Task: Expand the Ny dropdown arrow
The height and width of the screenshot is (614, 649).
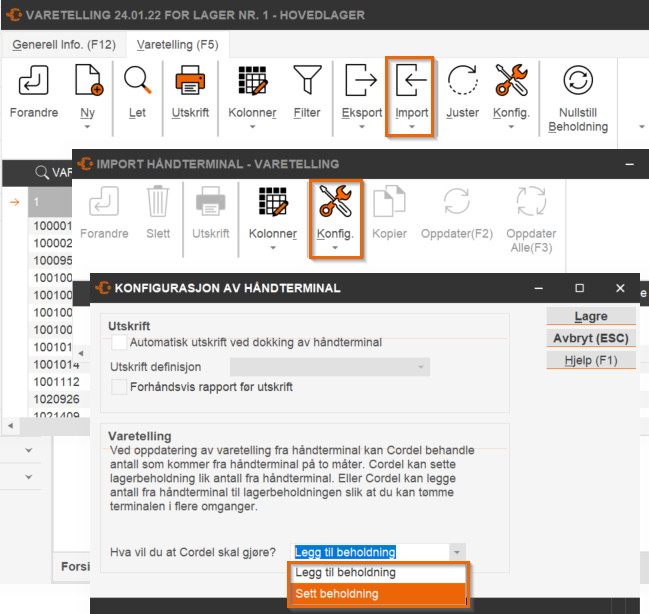Action: pos(87,127)
